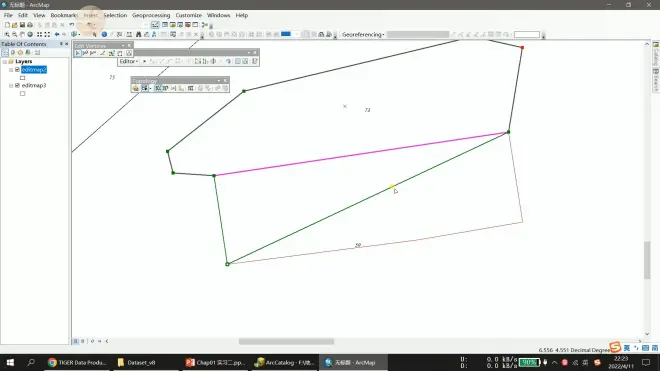Click the blue color swatch in toolbar

coord(286,34)
